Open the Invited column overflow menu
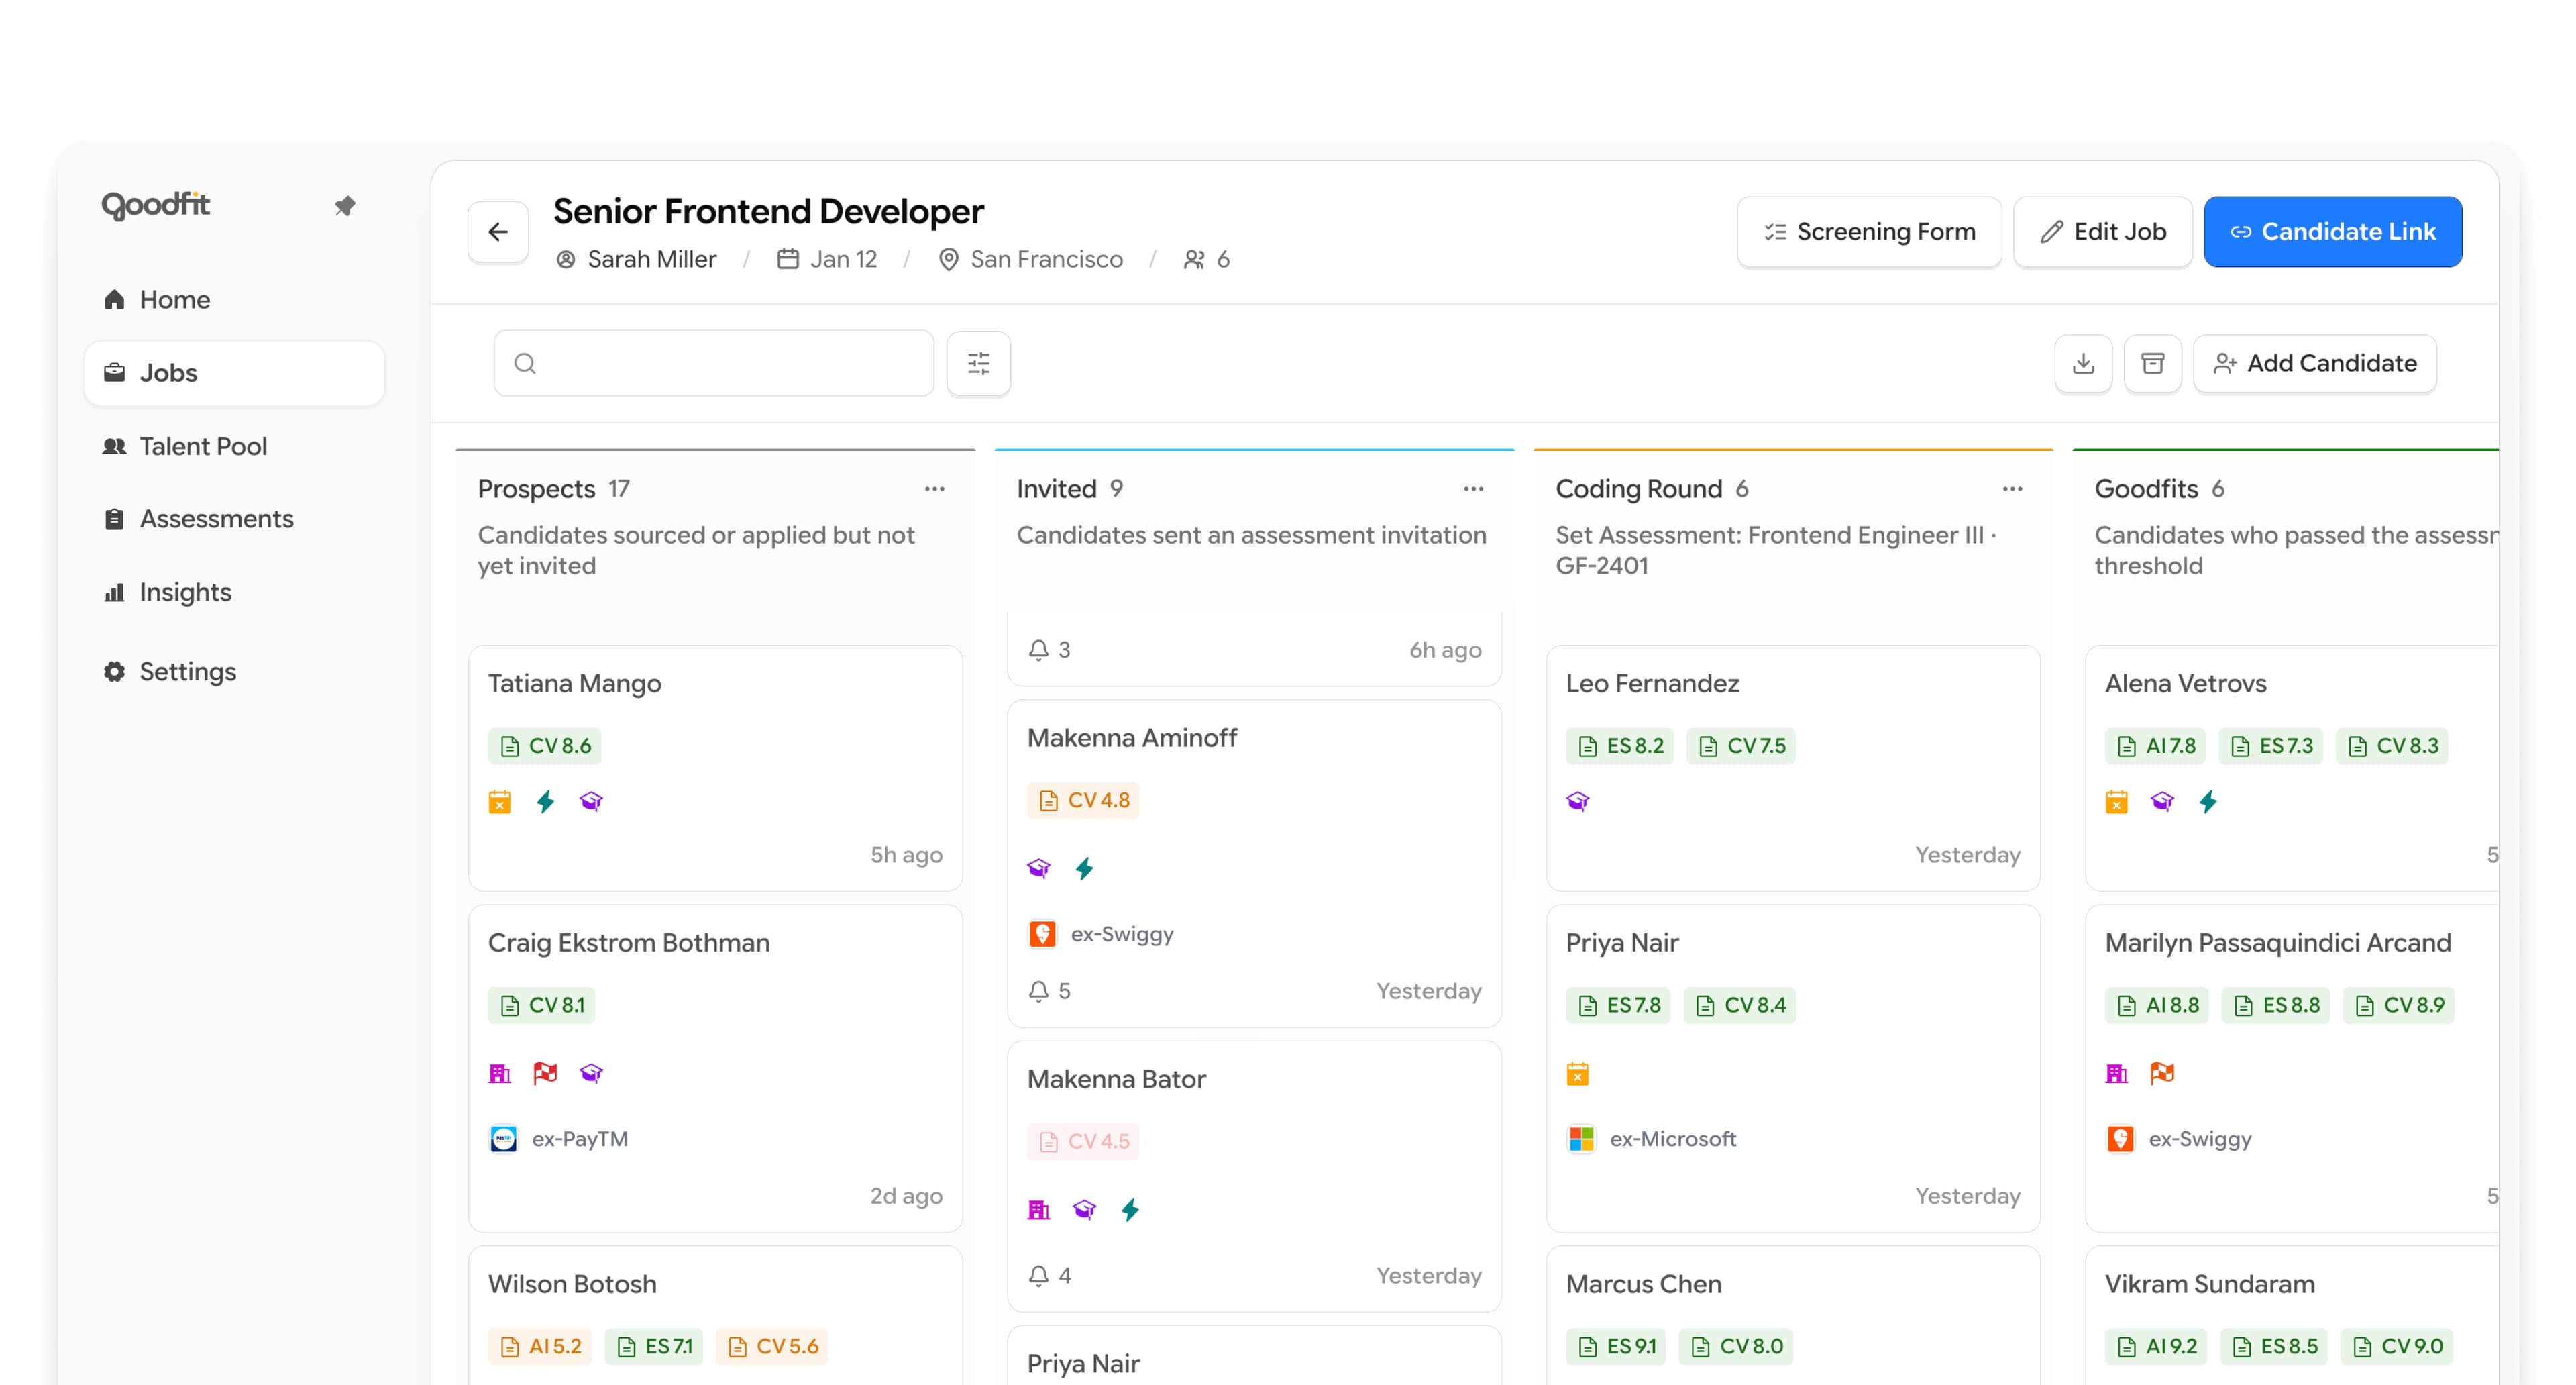 click(x=1473, y=488)
